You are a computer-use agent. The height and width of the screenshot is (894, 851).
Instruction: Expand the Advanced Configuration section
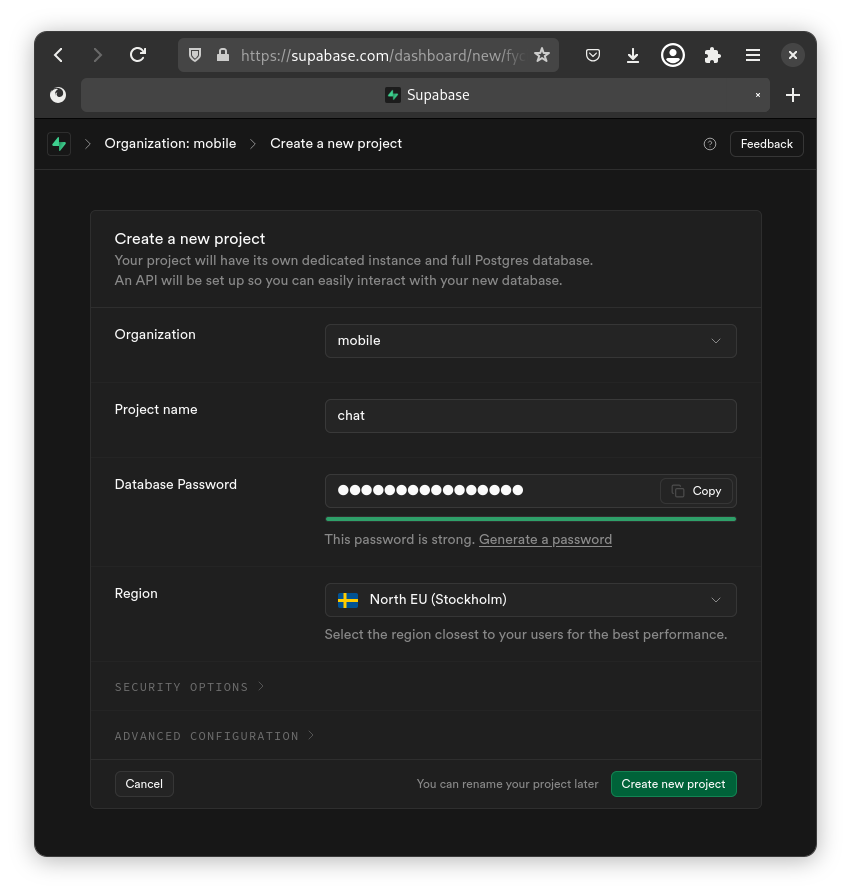click(x=214, y=736)
